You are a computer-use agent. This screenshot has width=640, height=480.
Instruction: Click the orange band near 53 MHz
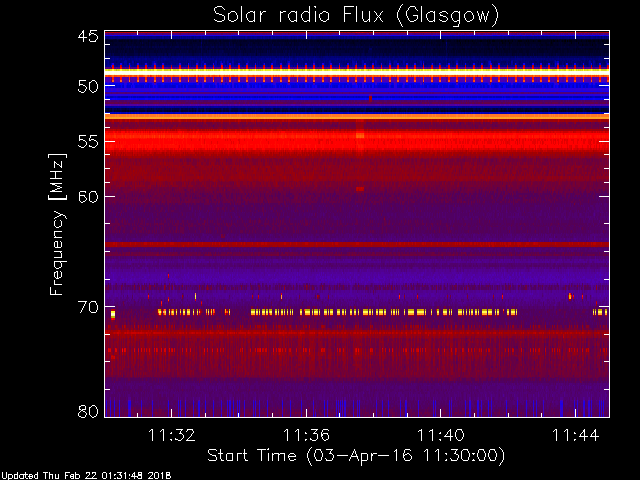pos(357,117)
